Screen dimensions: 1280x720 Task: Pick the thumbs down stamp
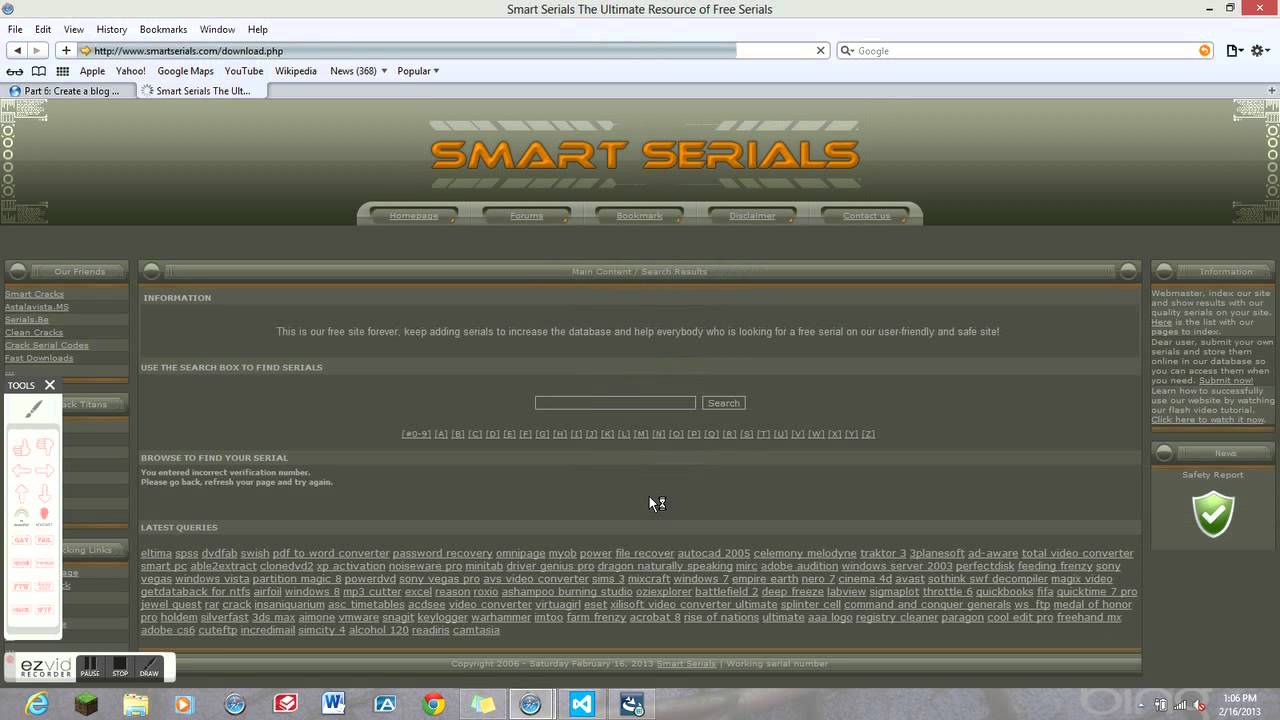tap(45, 447)
